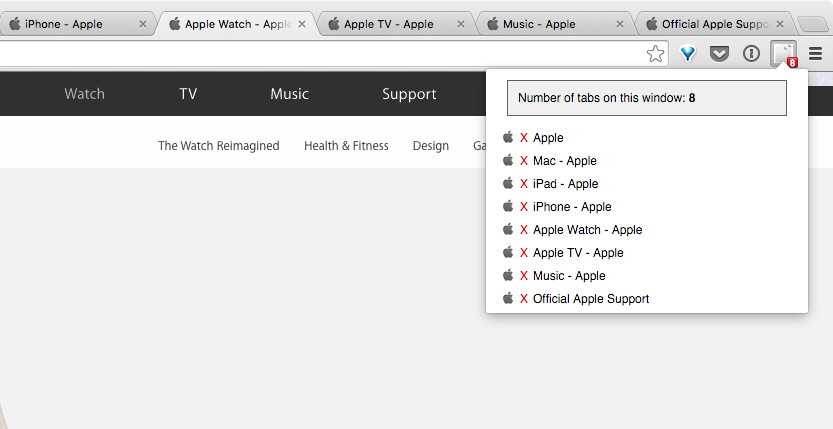
Task: Jump to Apple Watch - Apple in popup list
Action: point(588,230)
